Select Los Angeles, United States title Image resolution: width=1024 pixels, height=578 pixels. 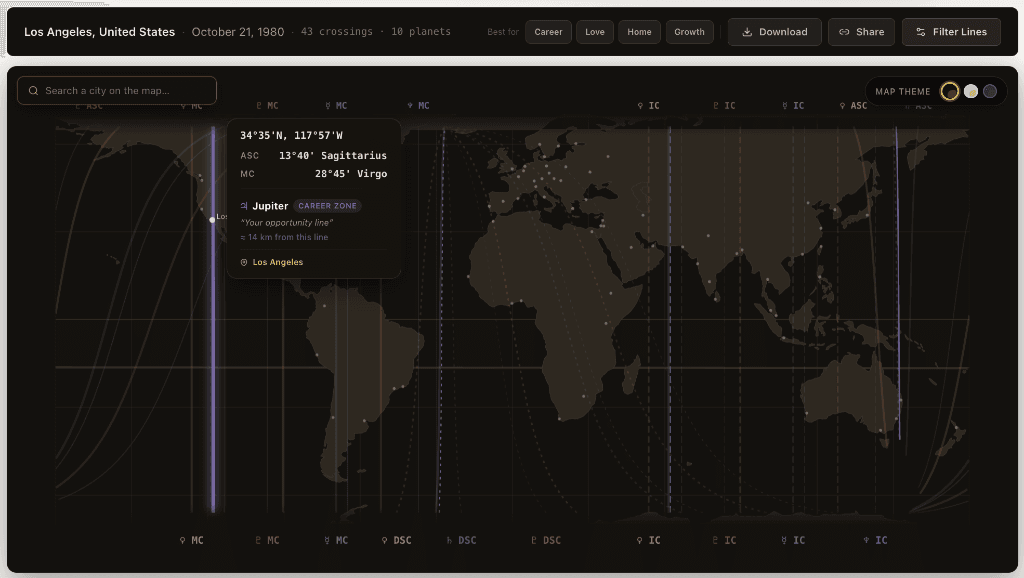[x=99, y=31]
